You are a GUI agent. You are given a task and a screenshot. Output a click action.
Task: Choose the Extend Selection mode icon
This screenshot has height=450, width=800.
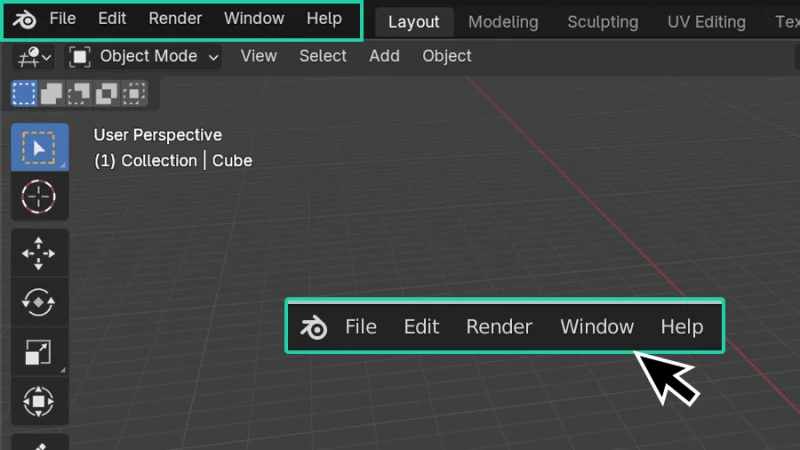tap(52, 93)
